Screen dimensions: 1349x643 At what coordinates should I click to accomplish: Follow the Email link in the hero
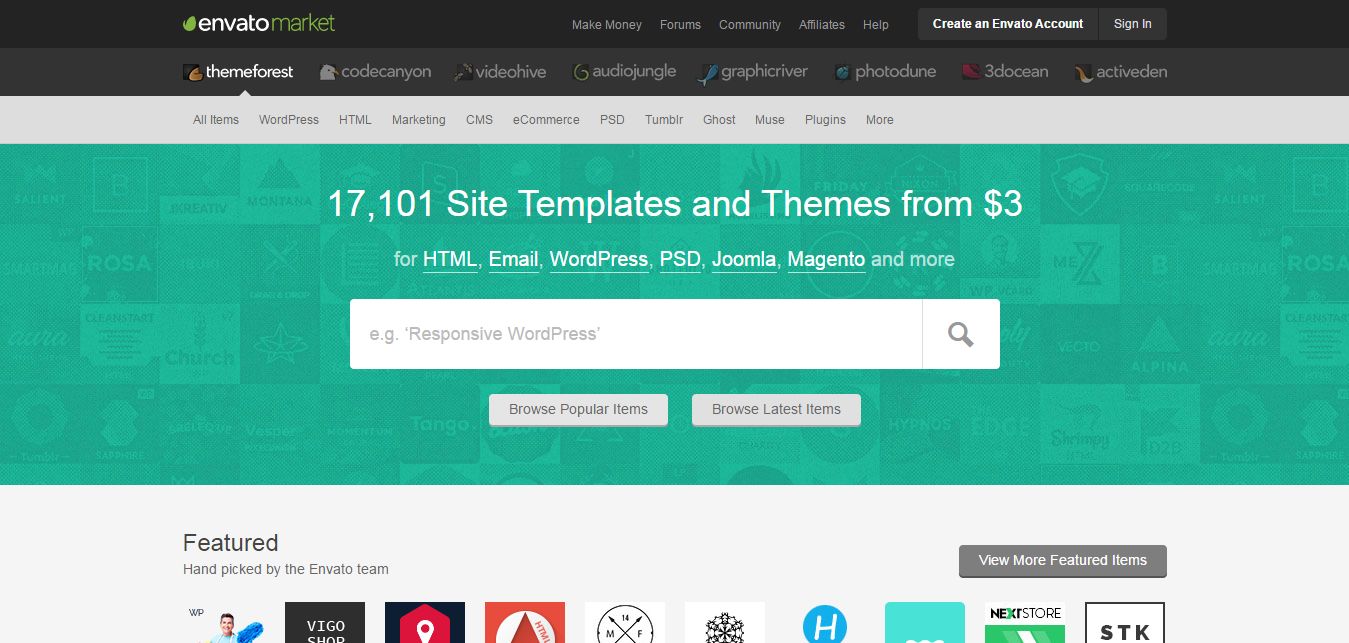(514, 259)
